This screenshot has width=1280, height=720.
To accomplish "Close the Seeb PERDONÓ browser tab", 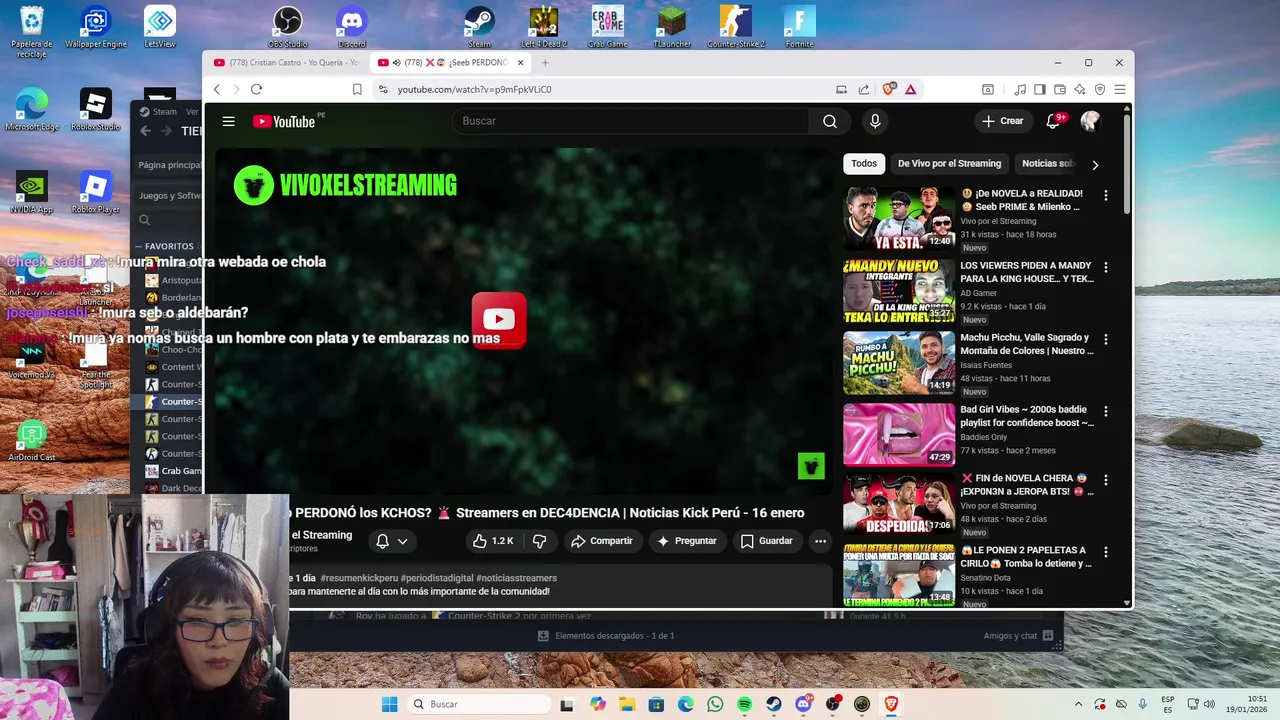I will 520,63.
